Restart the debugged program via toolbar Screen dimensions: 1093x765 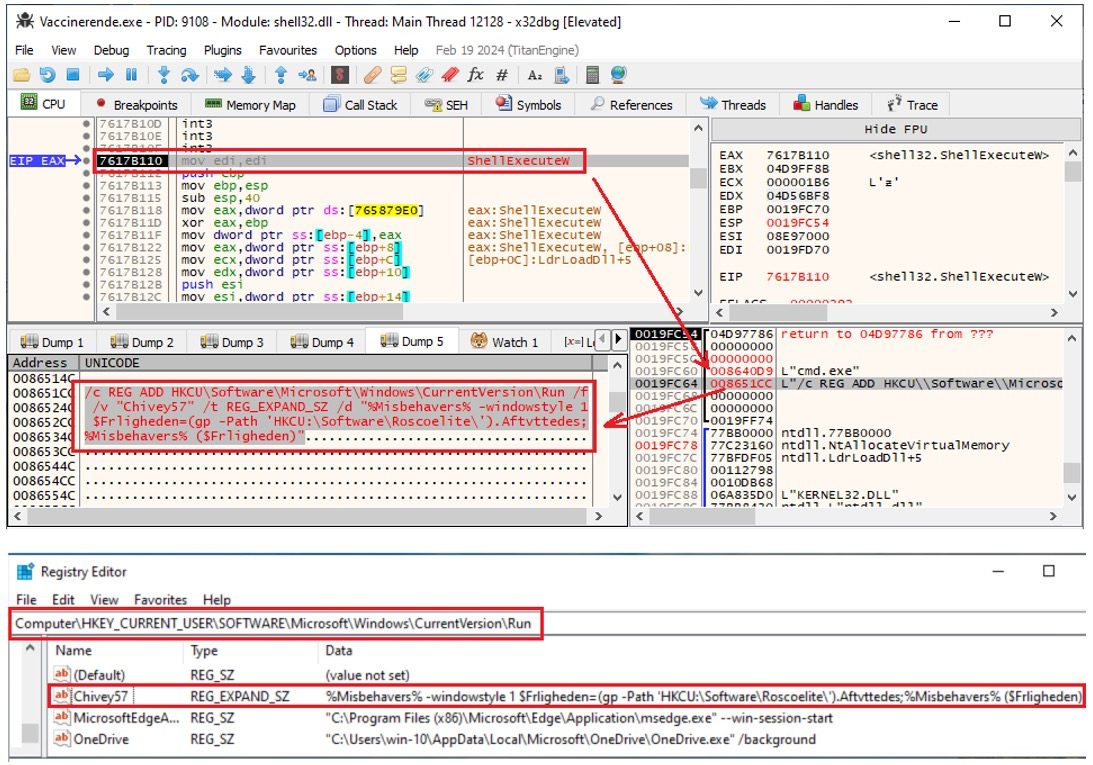pos(47,75)
